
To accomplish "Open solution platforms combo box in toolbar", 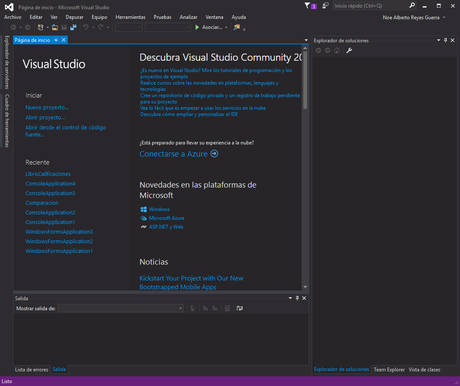I will [168, 27].
